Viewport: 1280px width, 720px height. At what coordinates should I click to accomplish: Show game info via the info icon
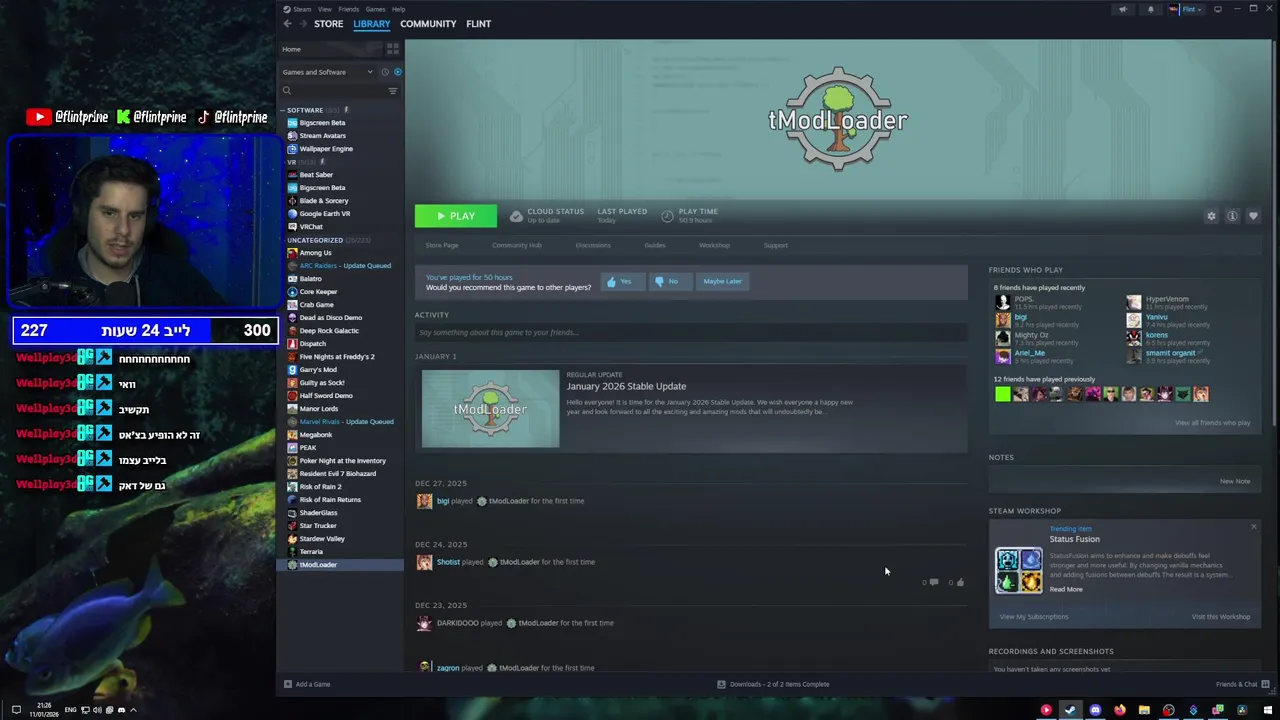pos(1232,216)
